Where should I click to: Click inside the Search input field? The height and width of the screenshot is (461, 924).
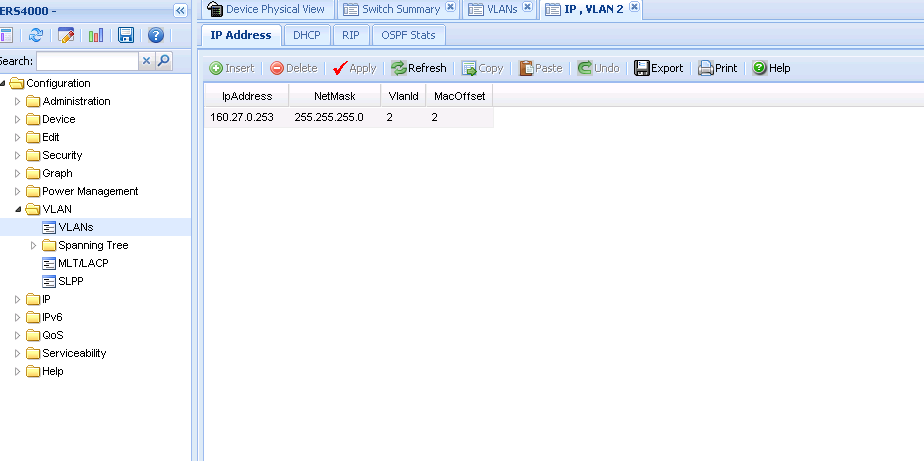pyautogui.click(x=87, y=61)
